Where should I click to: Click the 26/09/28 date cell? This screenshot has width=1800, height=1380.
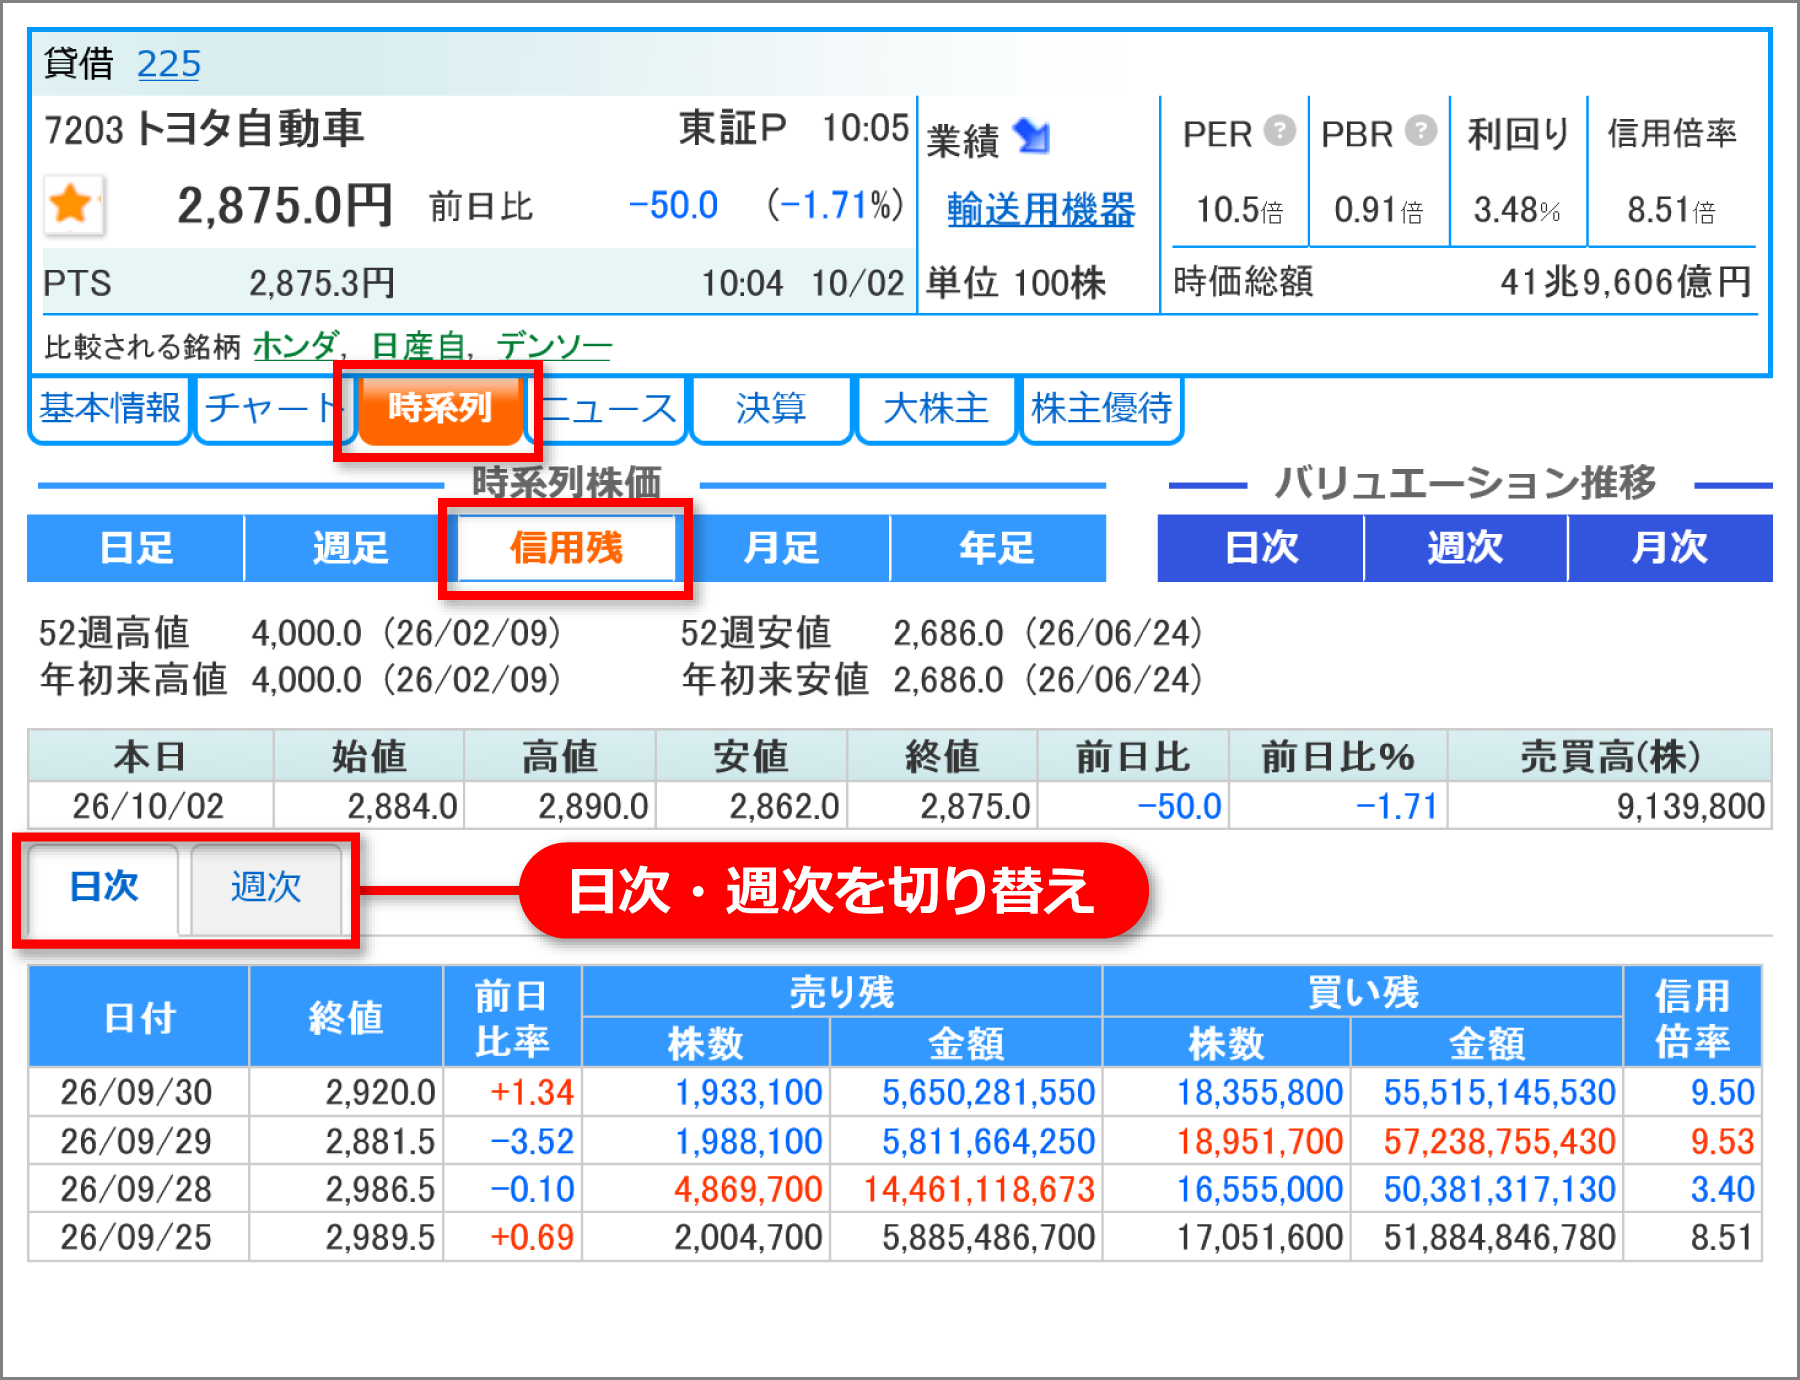click(137, 1189)
